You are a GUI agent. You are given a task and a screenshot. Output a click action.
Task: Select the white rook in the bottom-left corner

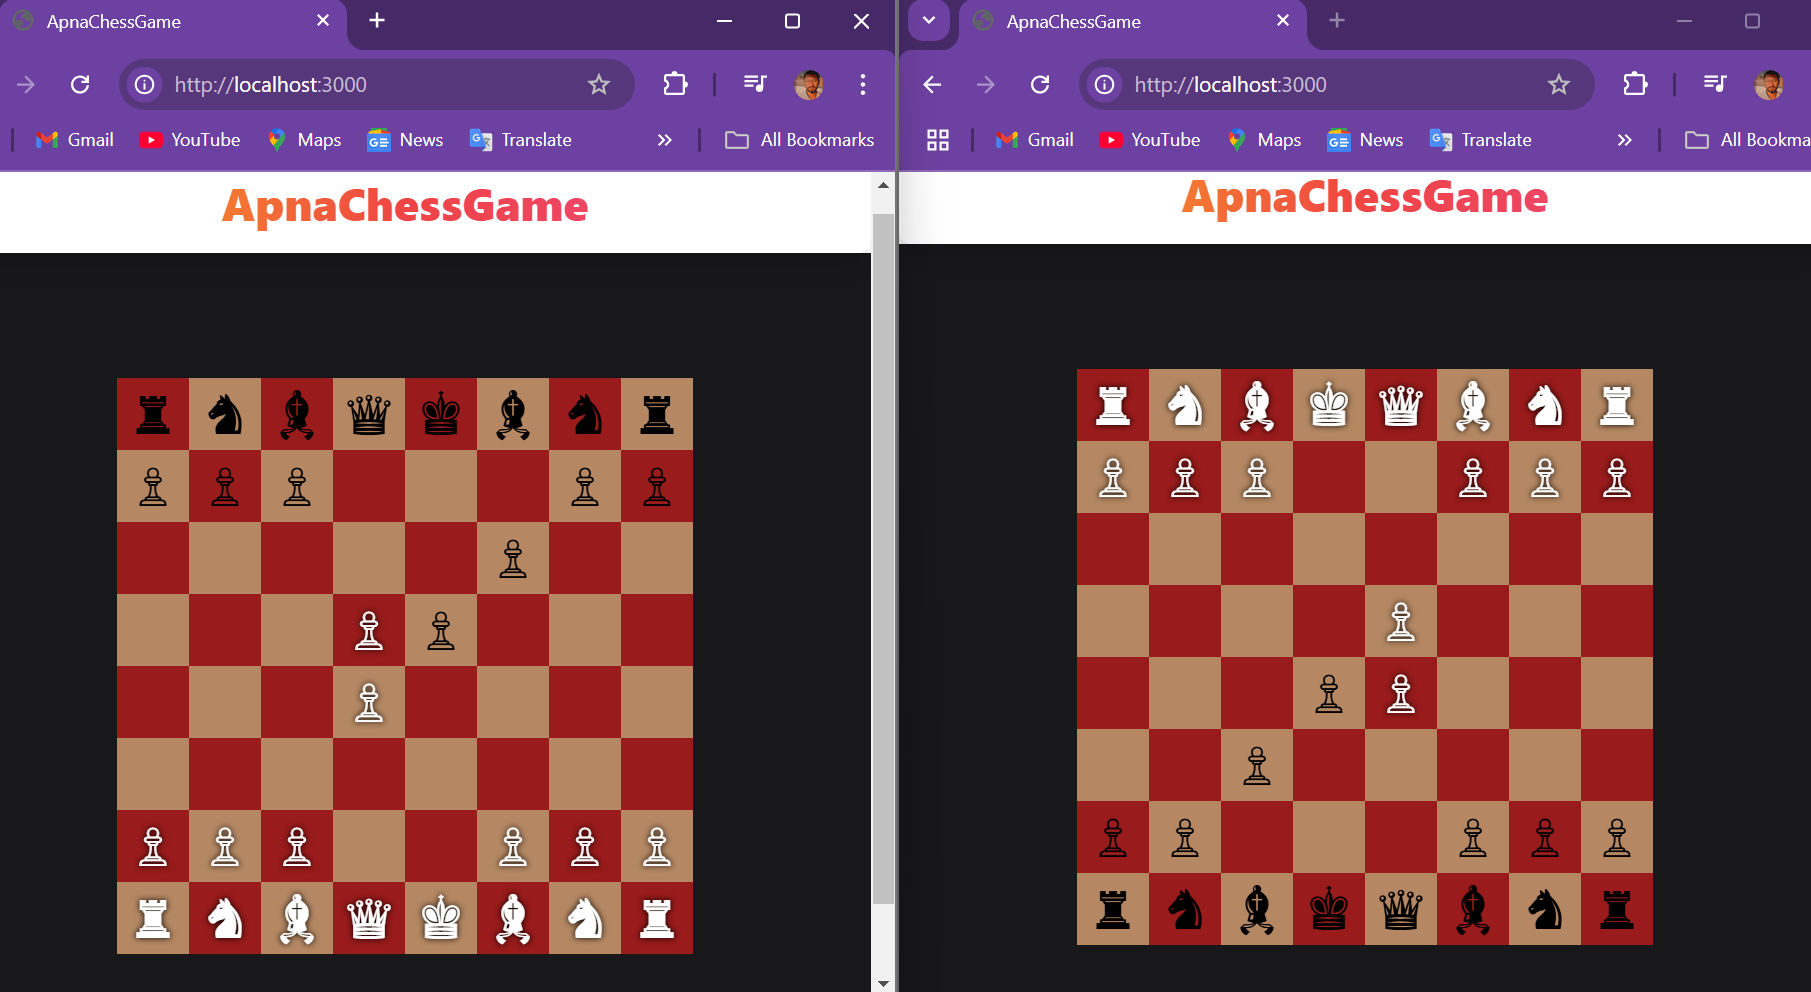[152, 918]
